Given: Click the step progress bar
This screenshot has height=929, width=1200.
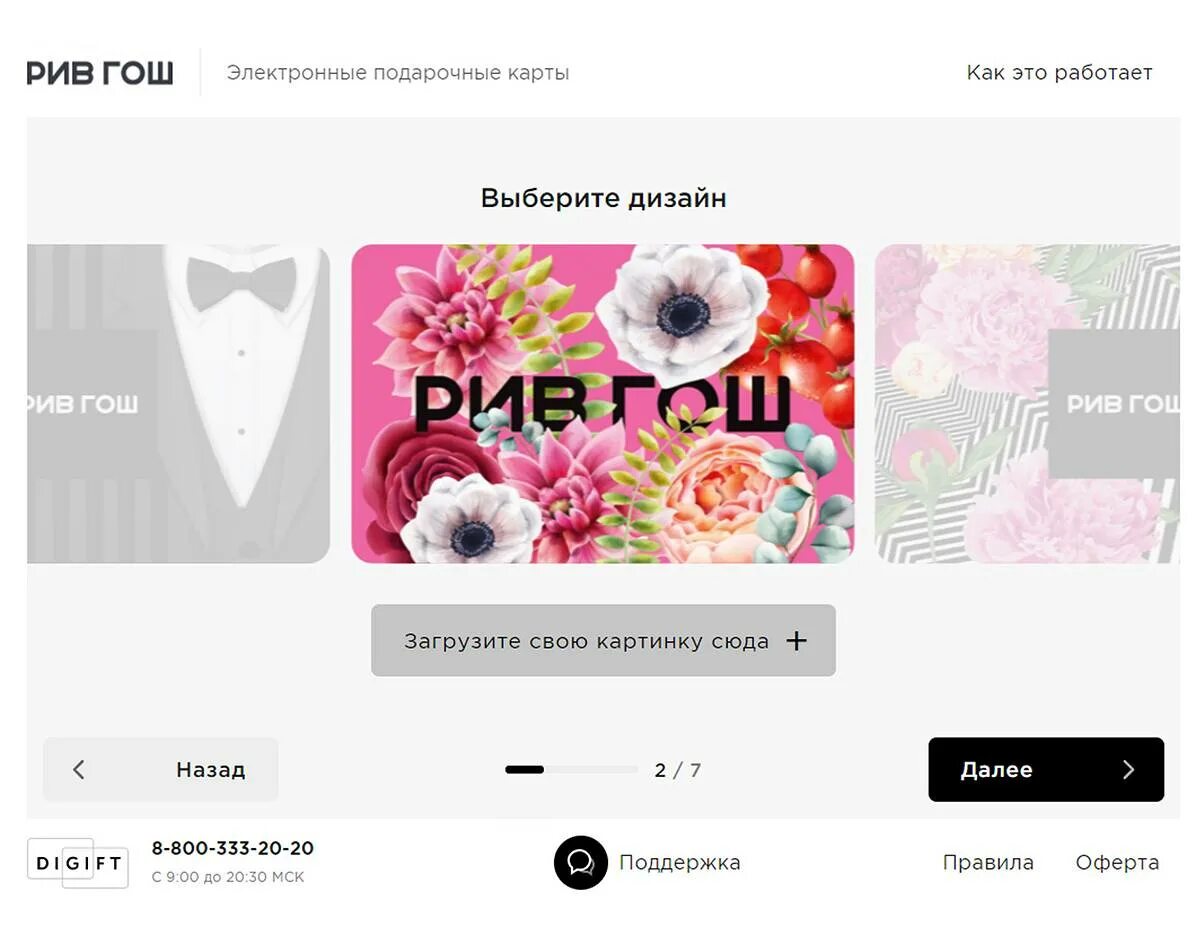Looking at the screenshot, I should (572, 770).
